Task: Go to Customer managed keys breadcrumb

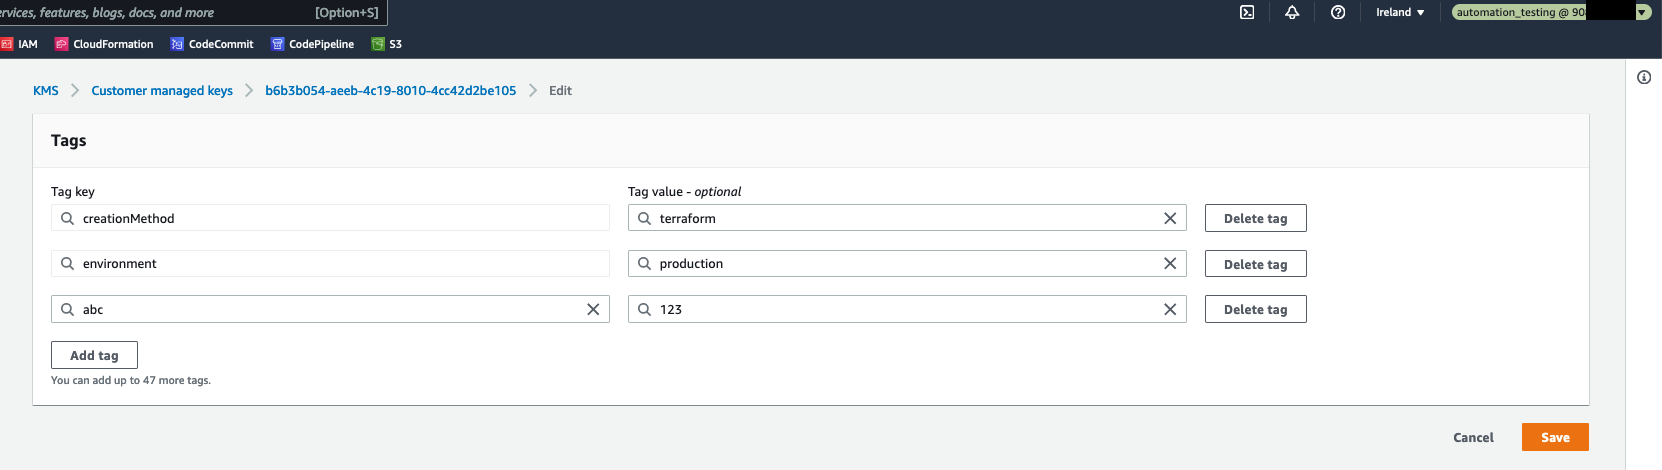Action: (162, 90)
